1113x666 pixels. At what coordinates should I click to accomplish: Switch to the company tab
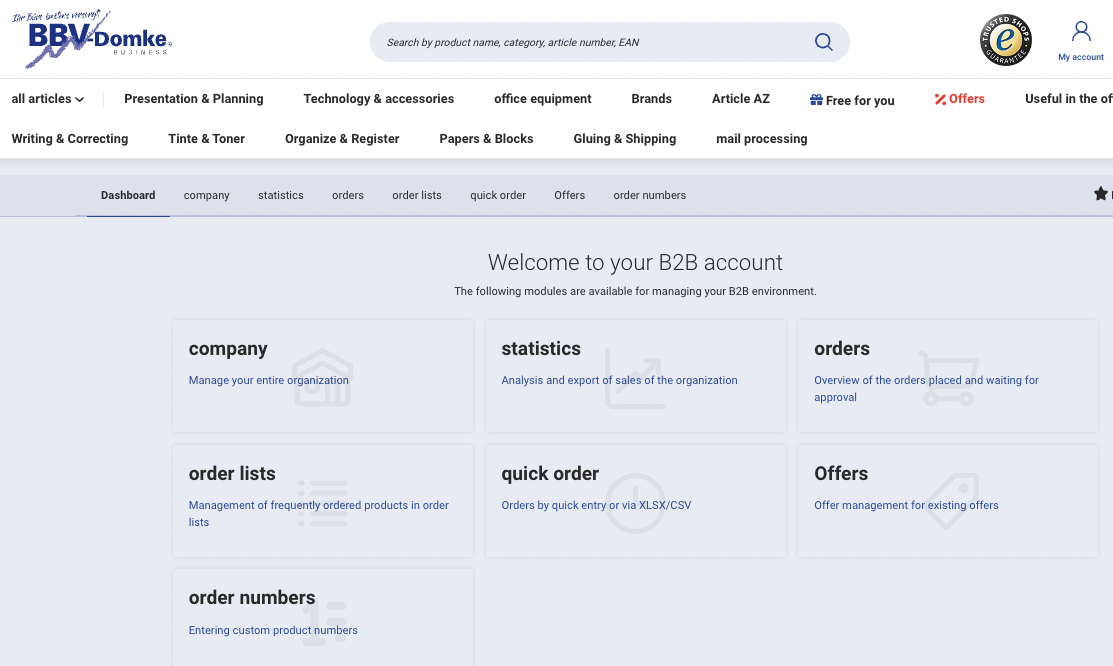(207, 195)
